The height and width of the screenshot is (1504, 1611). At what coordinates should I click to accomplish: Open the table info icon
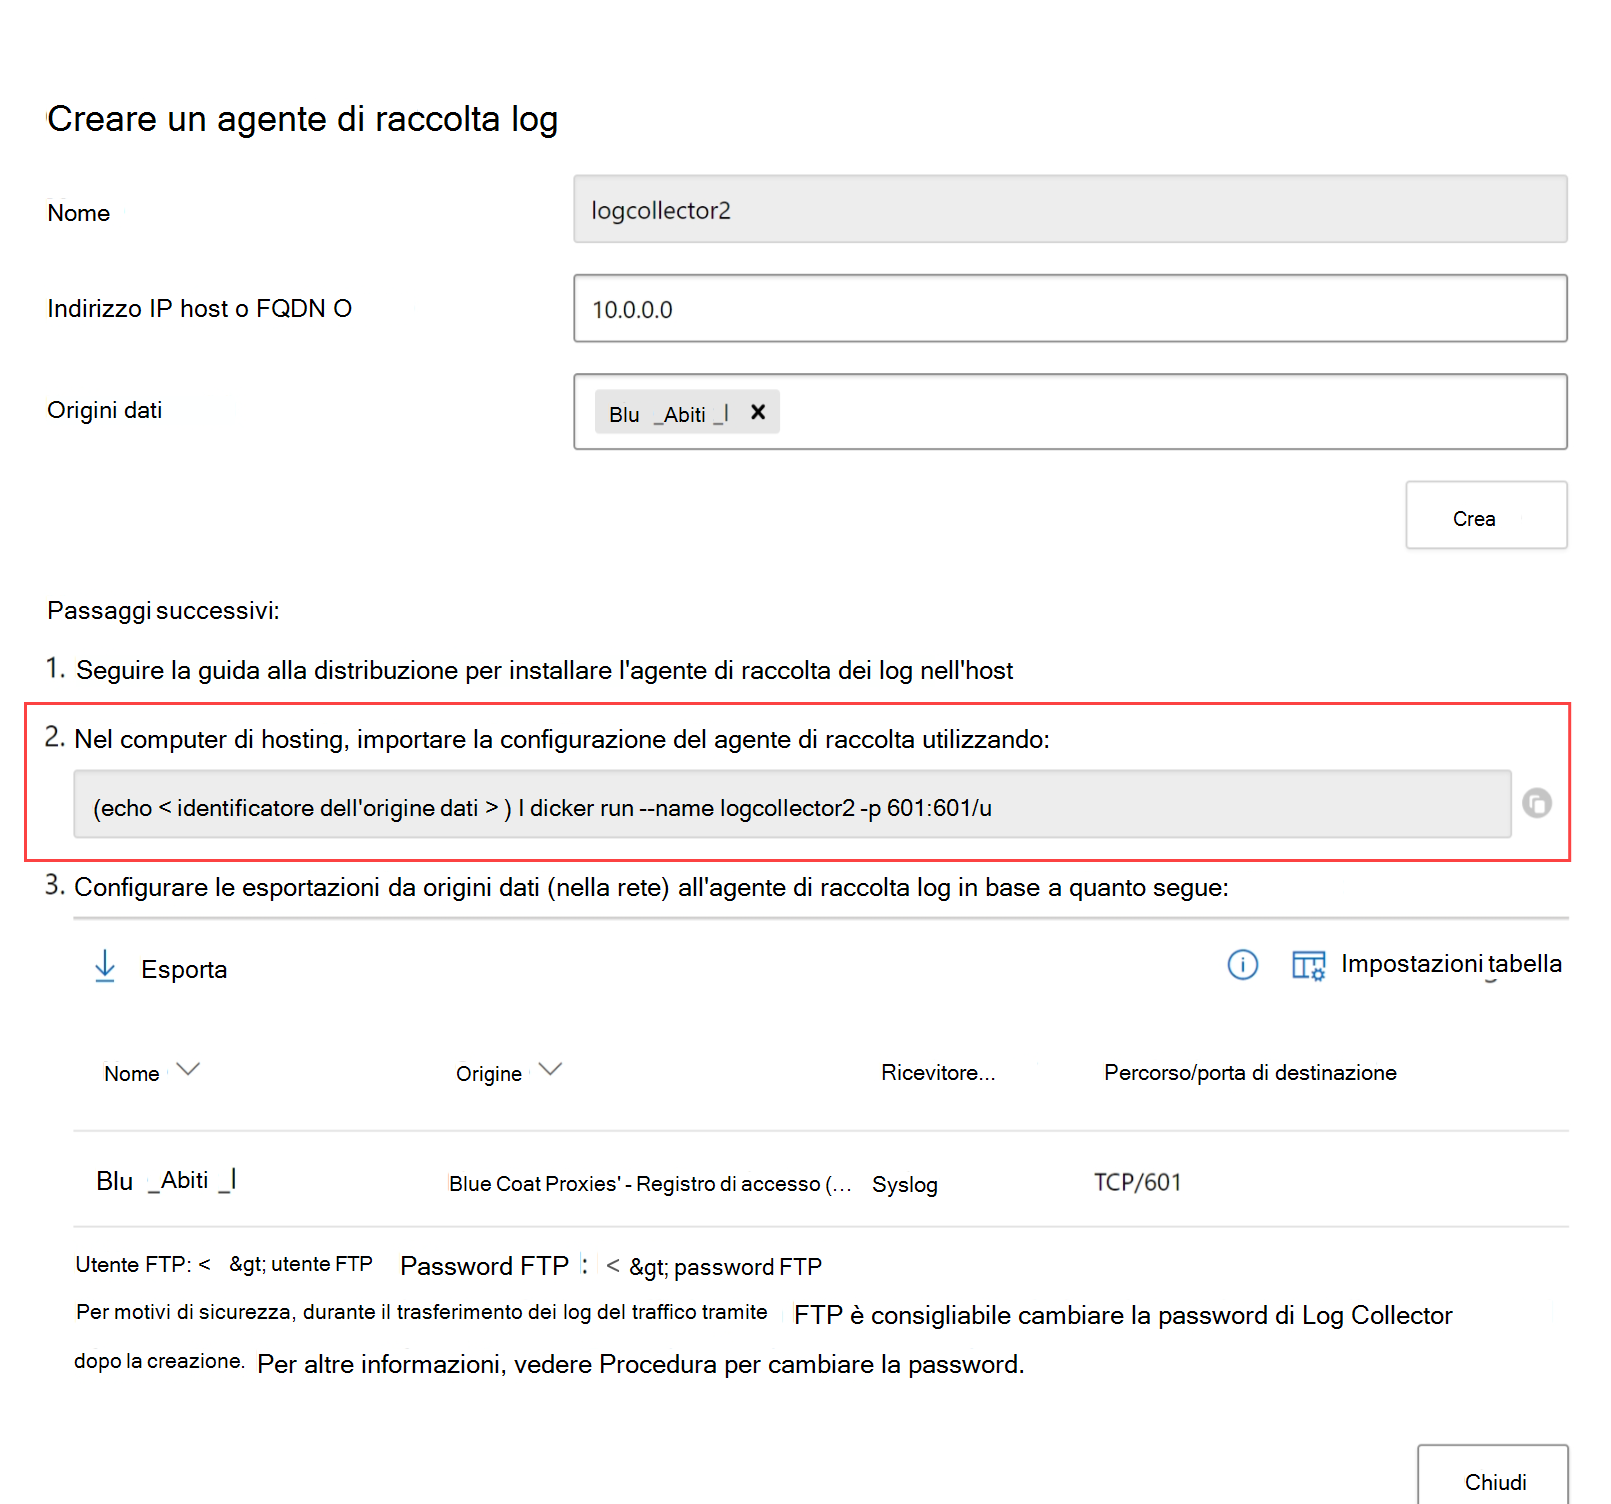tap(1242, 964)
